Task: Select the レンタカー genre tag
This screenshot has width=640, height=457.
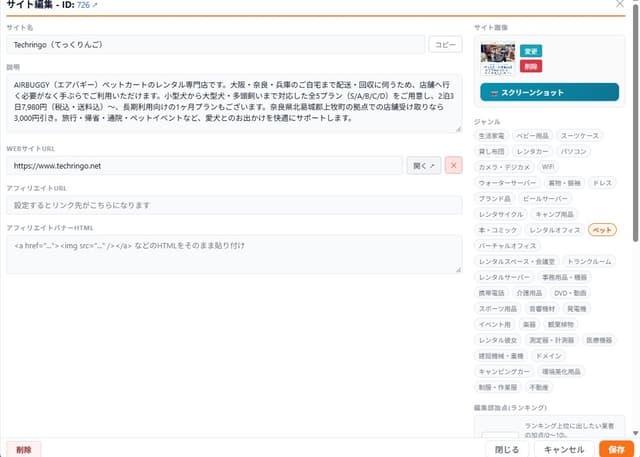Action: [x=533, y=151]
